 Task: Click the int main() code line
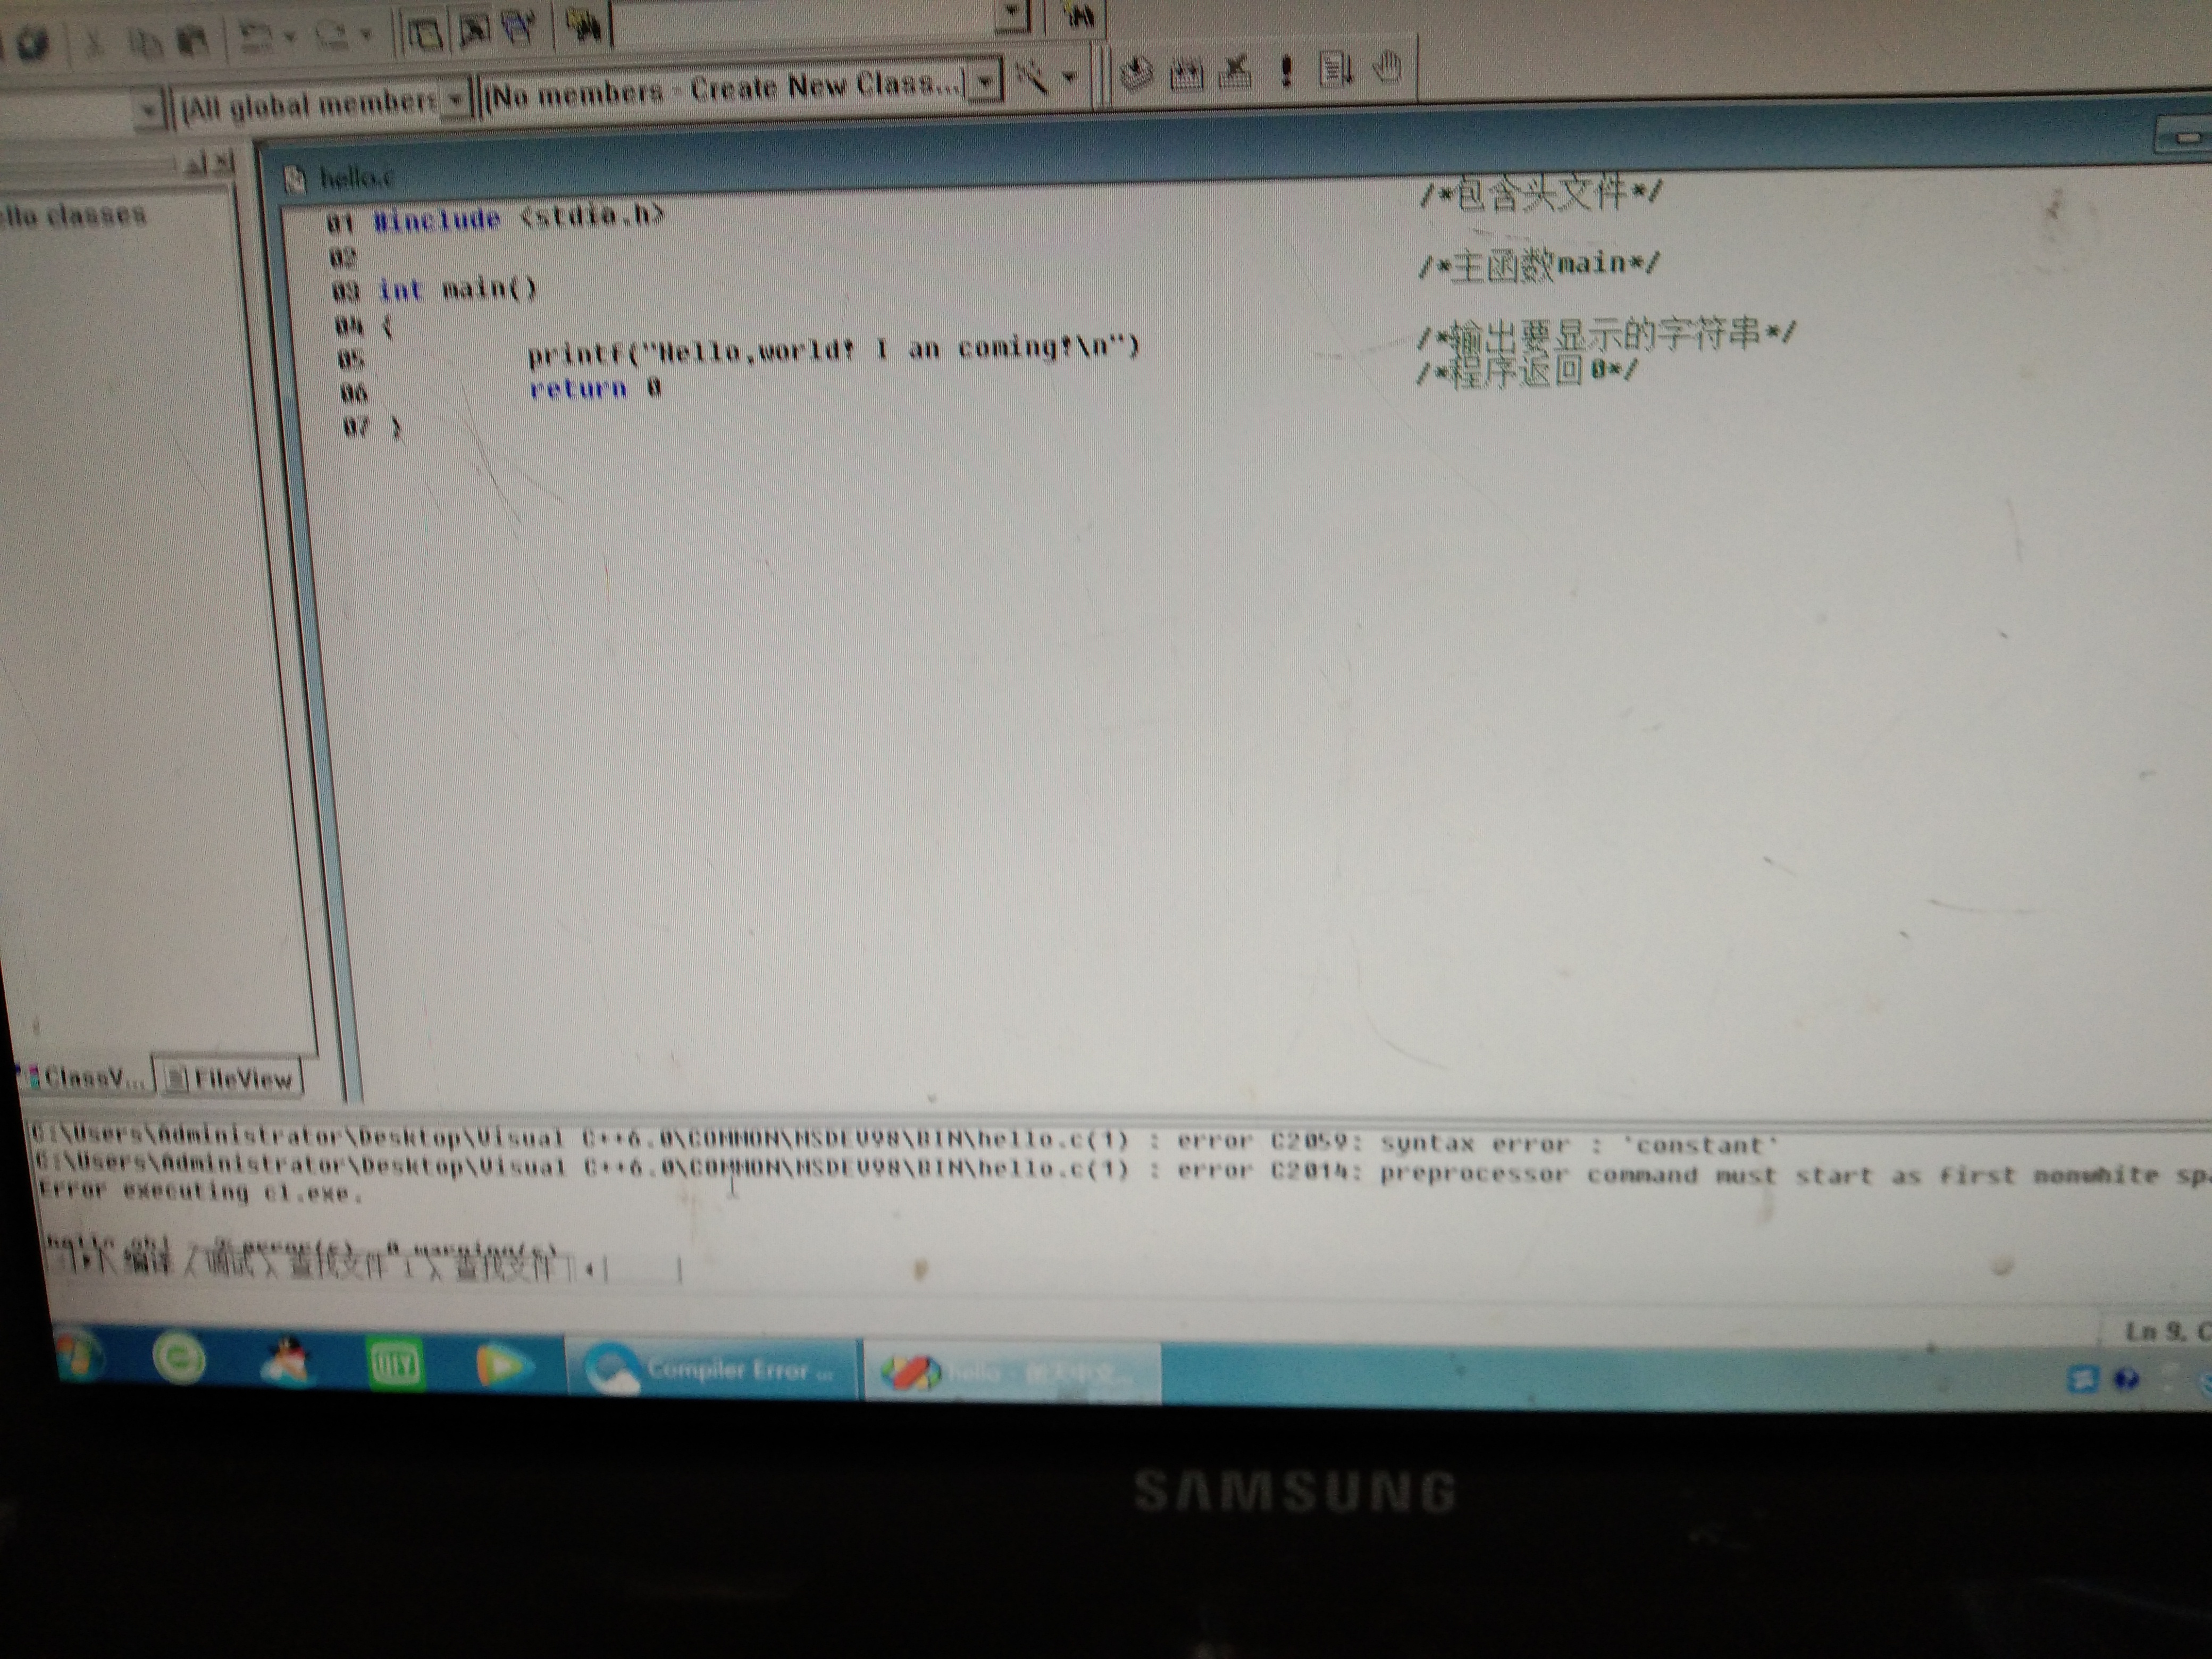pos(458,290)
